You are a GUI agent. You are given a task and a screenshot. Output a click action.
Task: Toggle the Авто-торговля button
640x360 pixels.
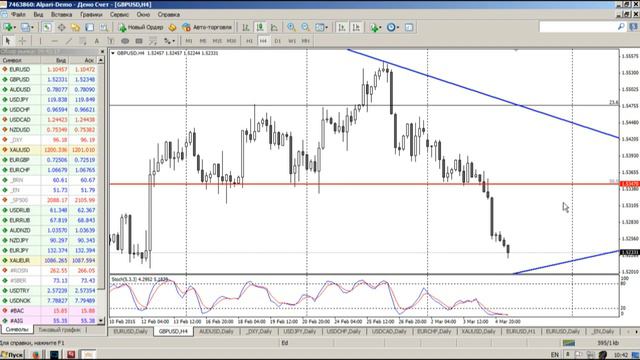(207, 27)
